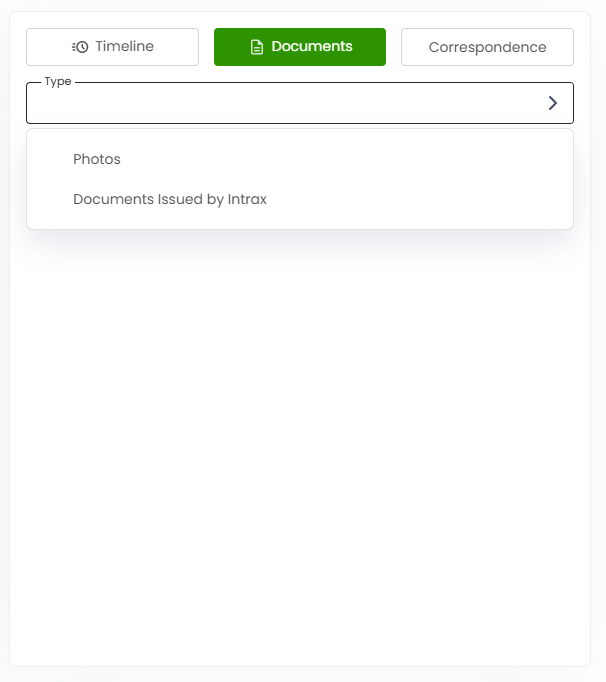This screenshot has width=606, height=682.
Task: Click the Correspondence button text
Action: pos(487,47)
